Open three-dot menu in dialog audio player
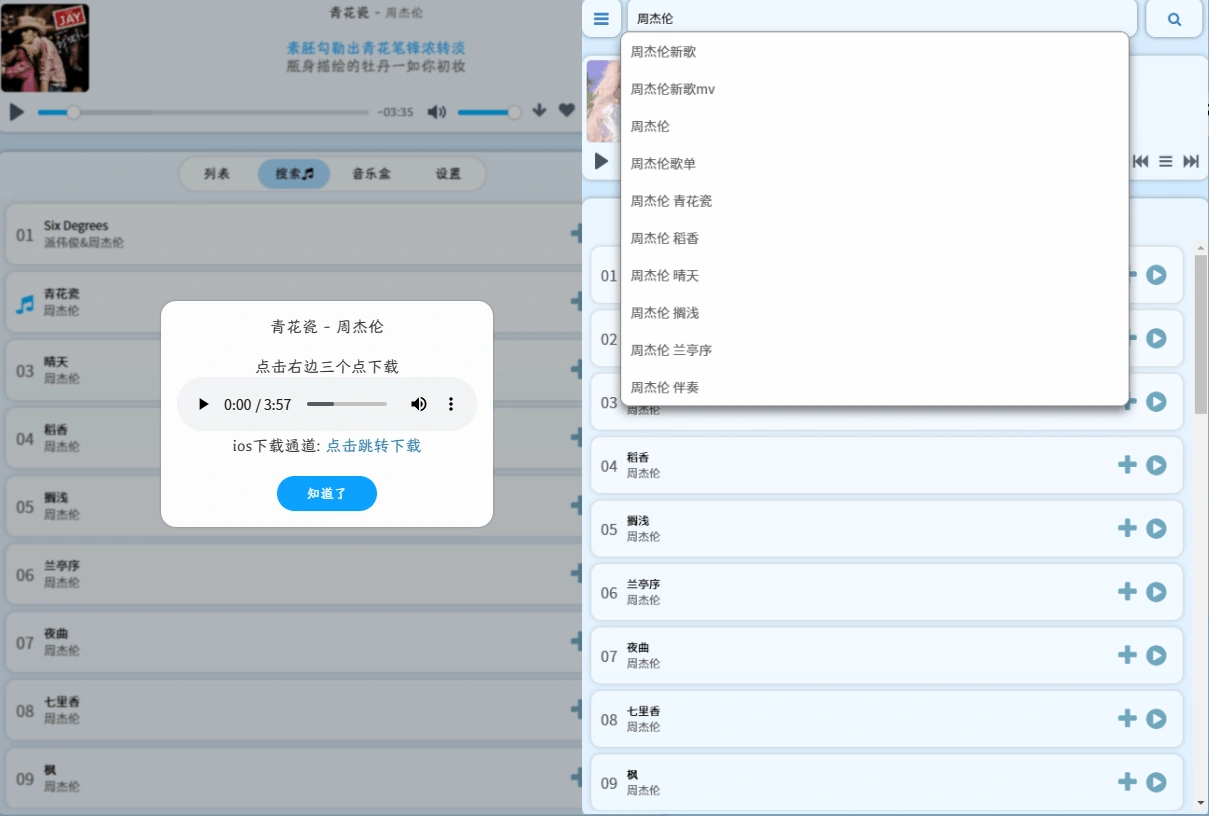 click(x=451, y=404)
